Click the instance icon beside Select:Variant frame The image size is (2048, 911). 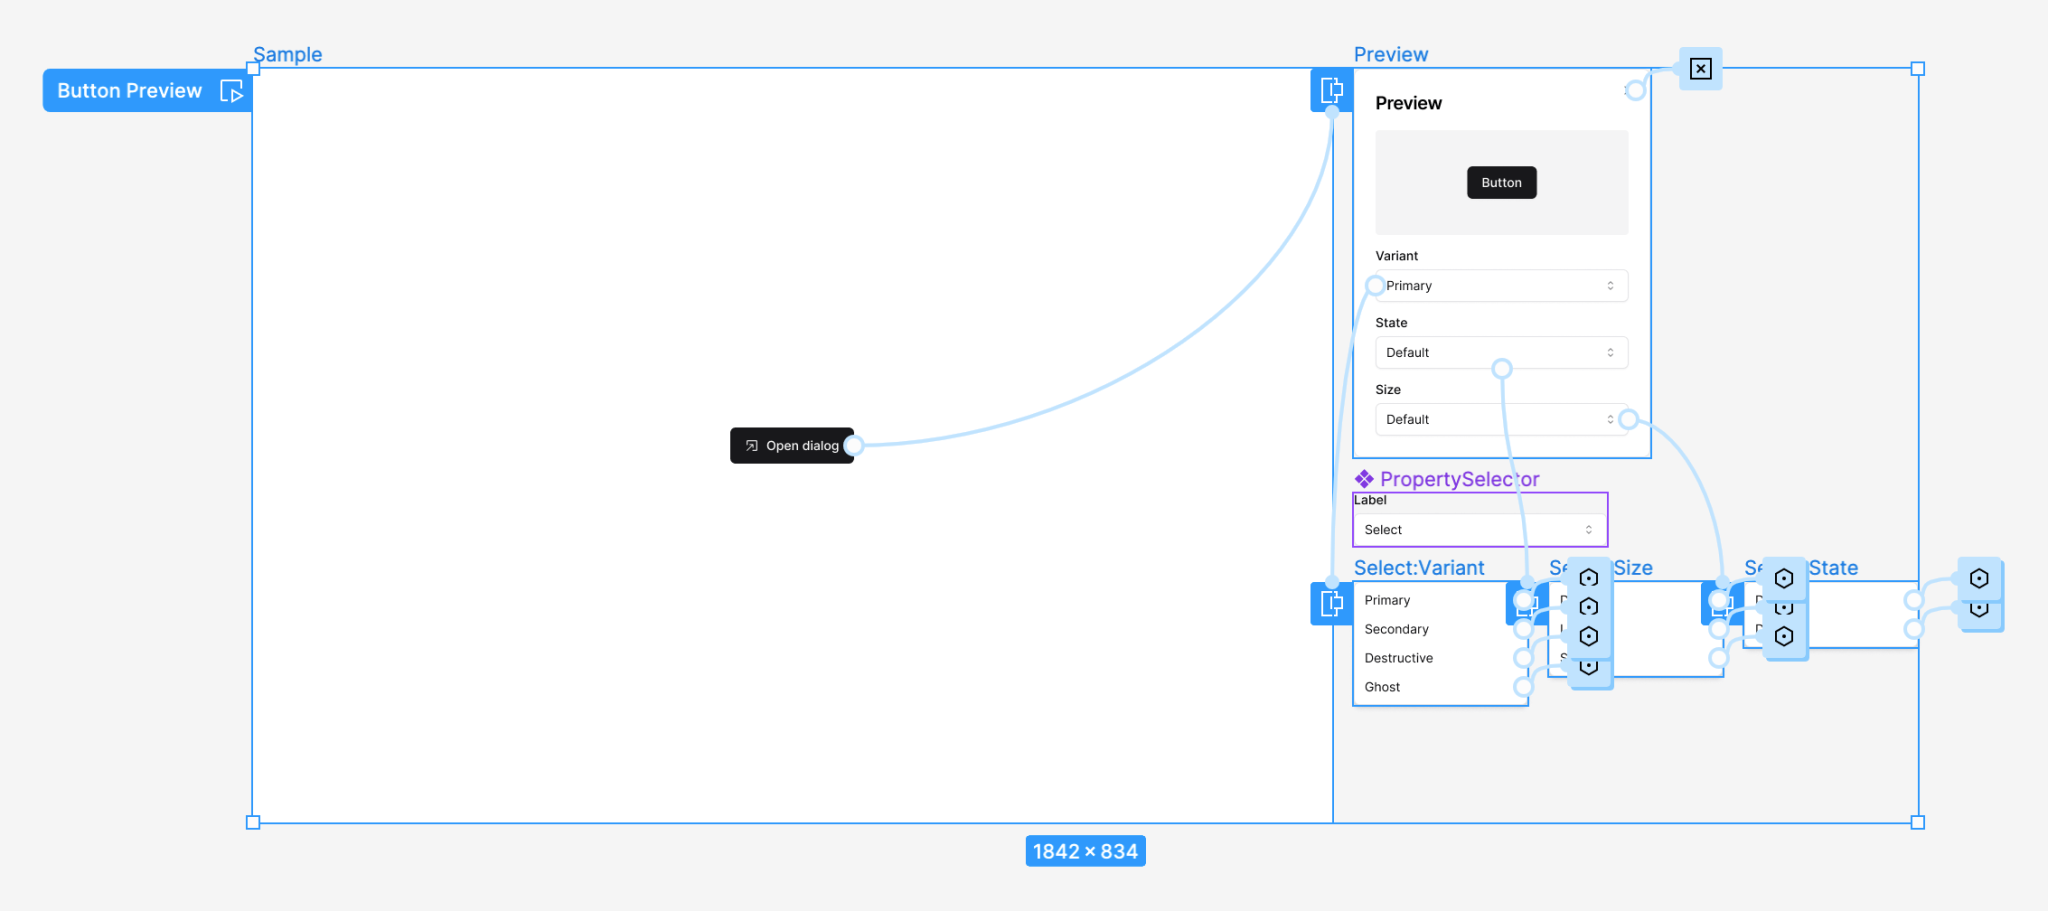tap(1331, 604)
